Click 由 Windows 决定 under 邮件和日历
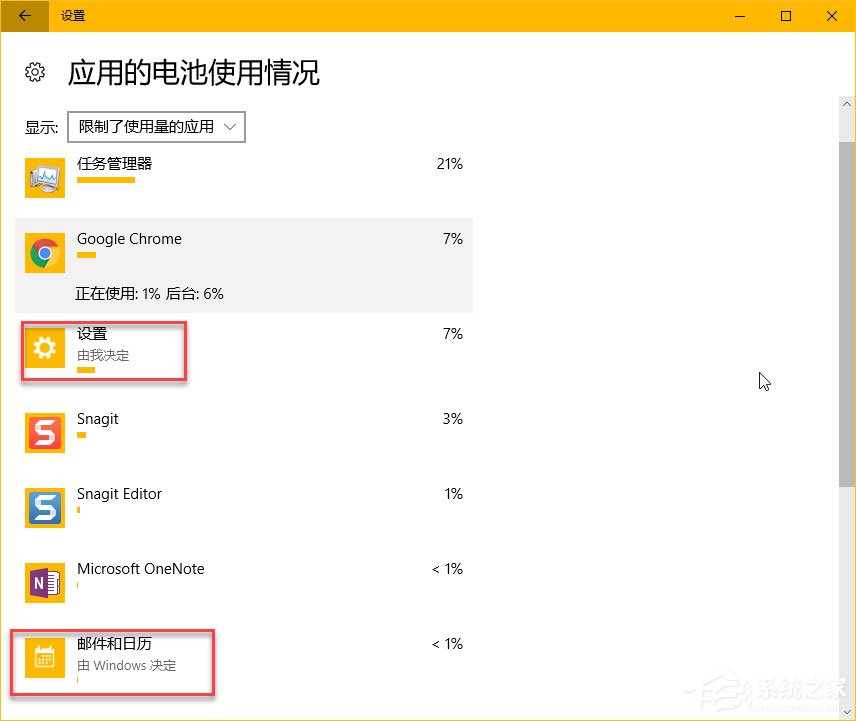856x721 pixels. 128,665
